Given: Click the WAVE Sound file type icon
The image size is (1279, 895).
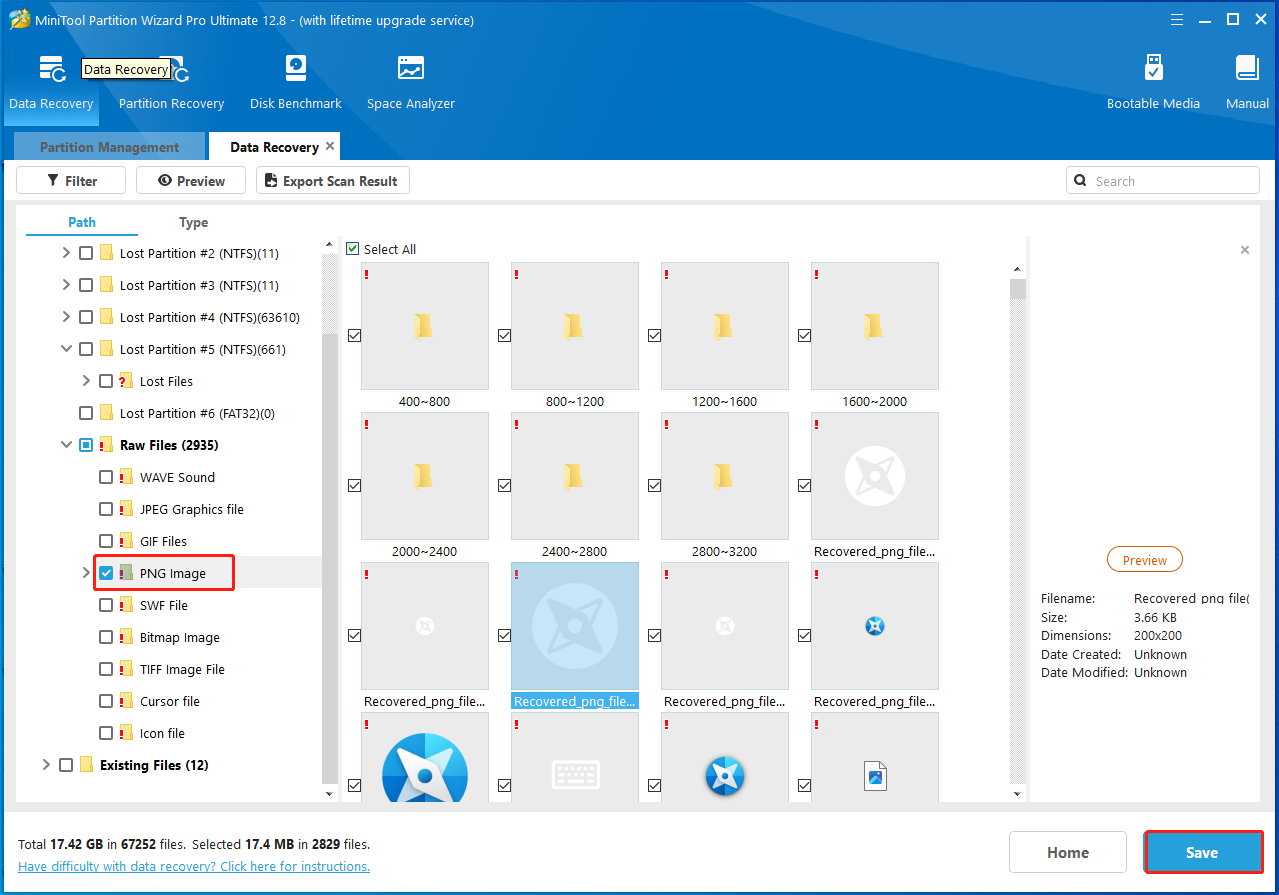Looking at the screenshot, I should (x=126, y=477).
